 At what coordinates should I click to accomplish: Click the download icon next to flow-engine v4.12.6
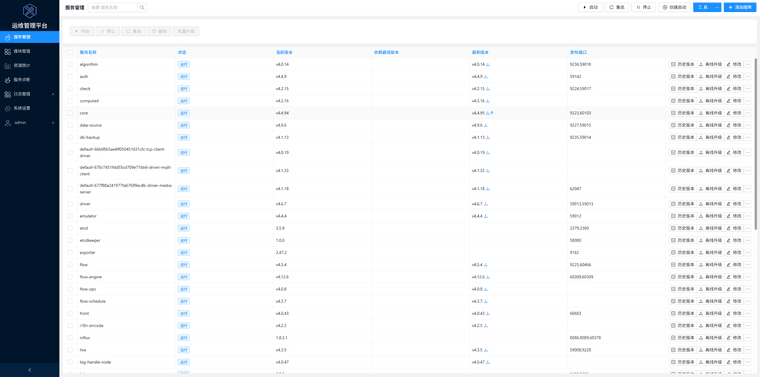(x=488, y=277)
